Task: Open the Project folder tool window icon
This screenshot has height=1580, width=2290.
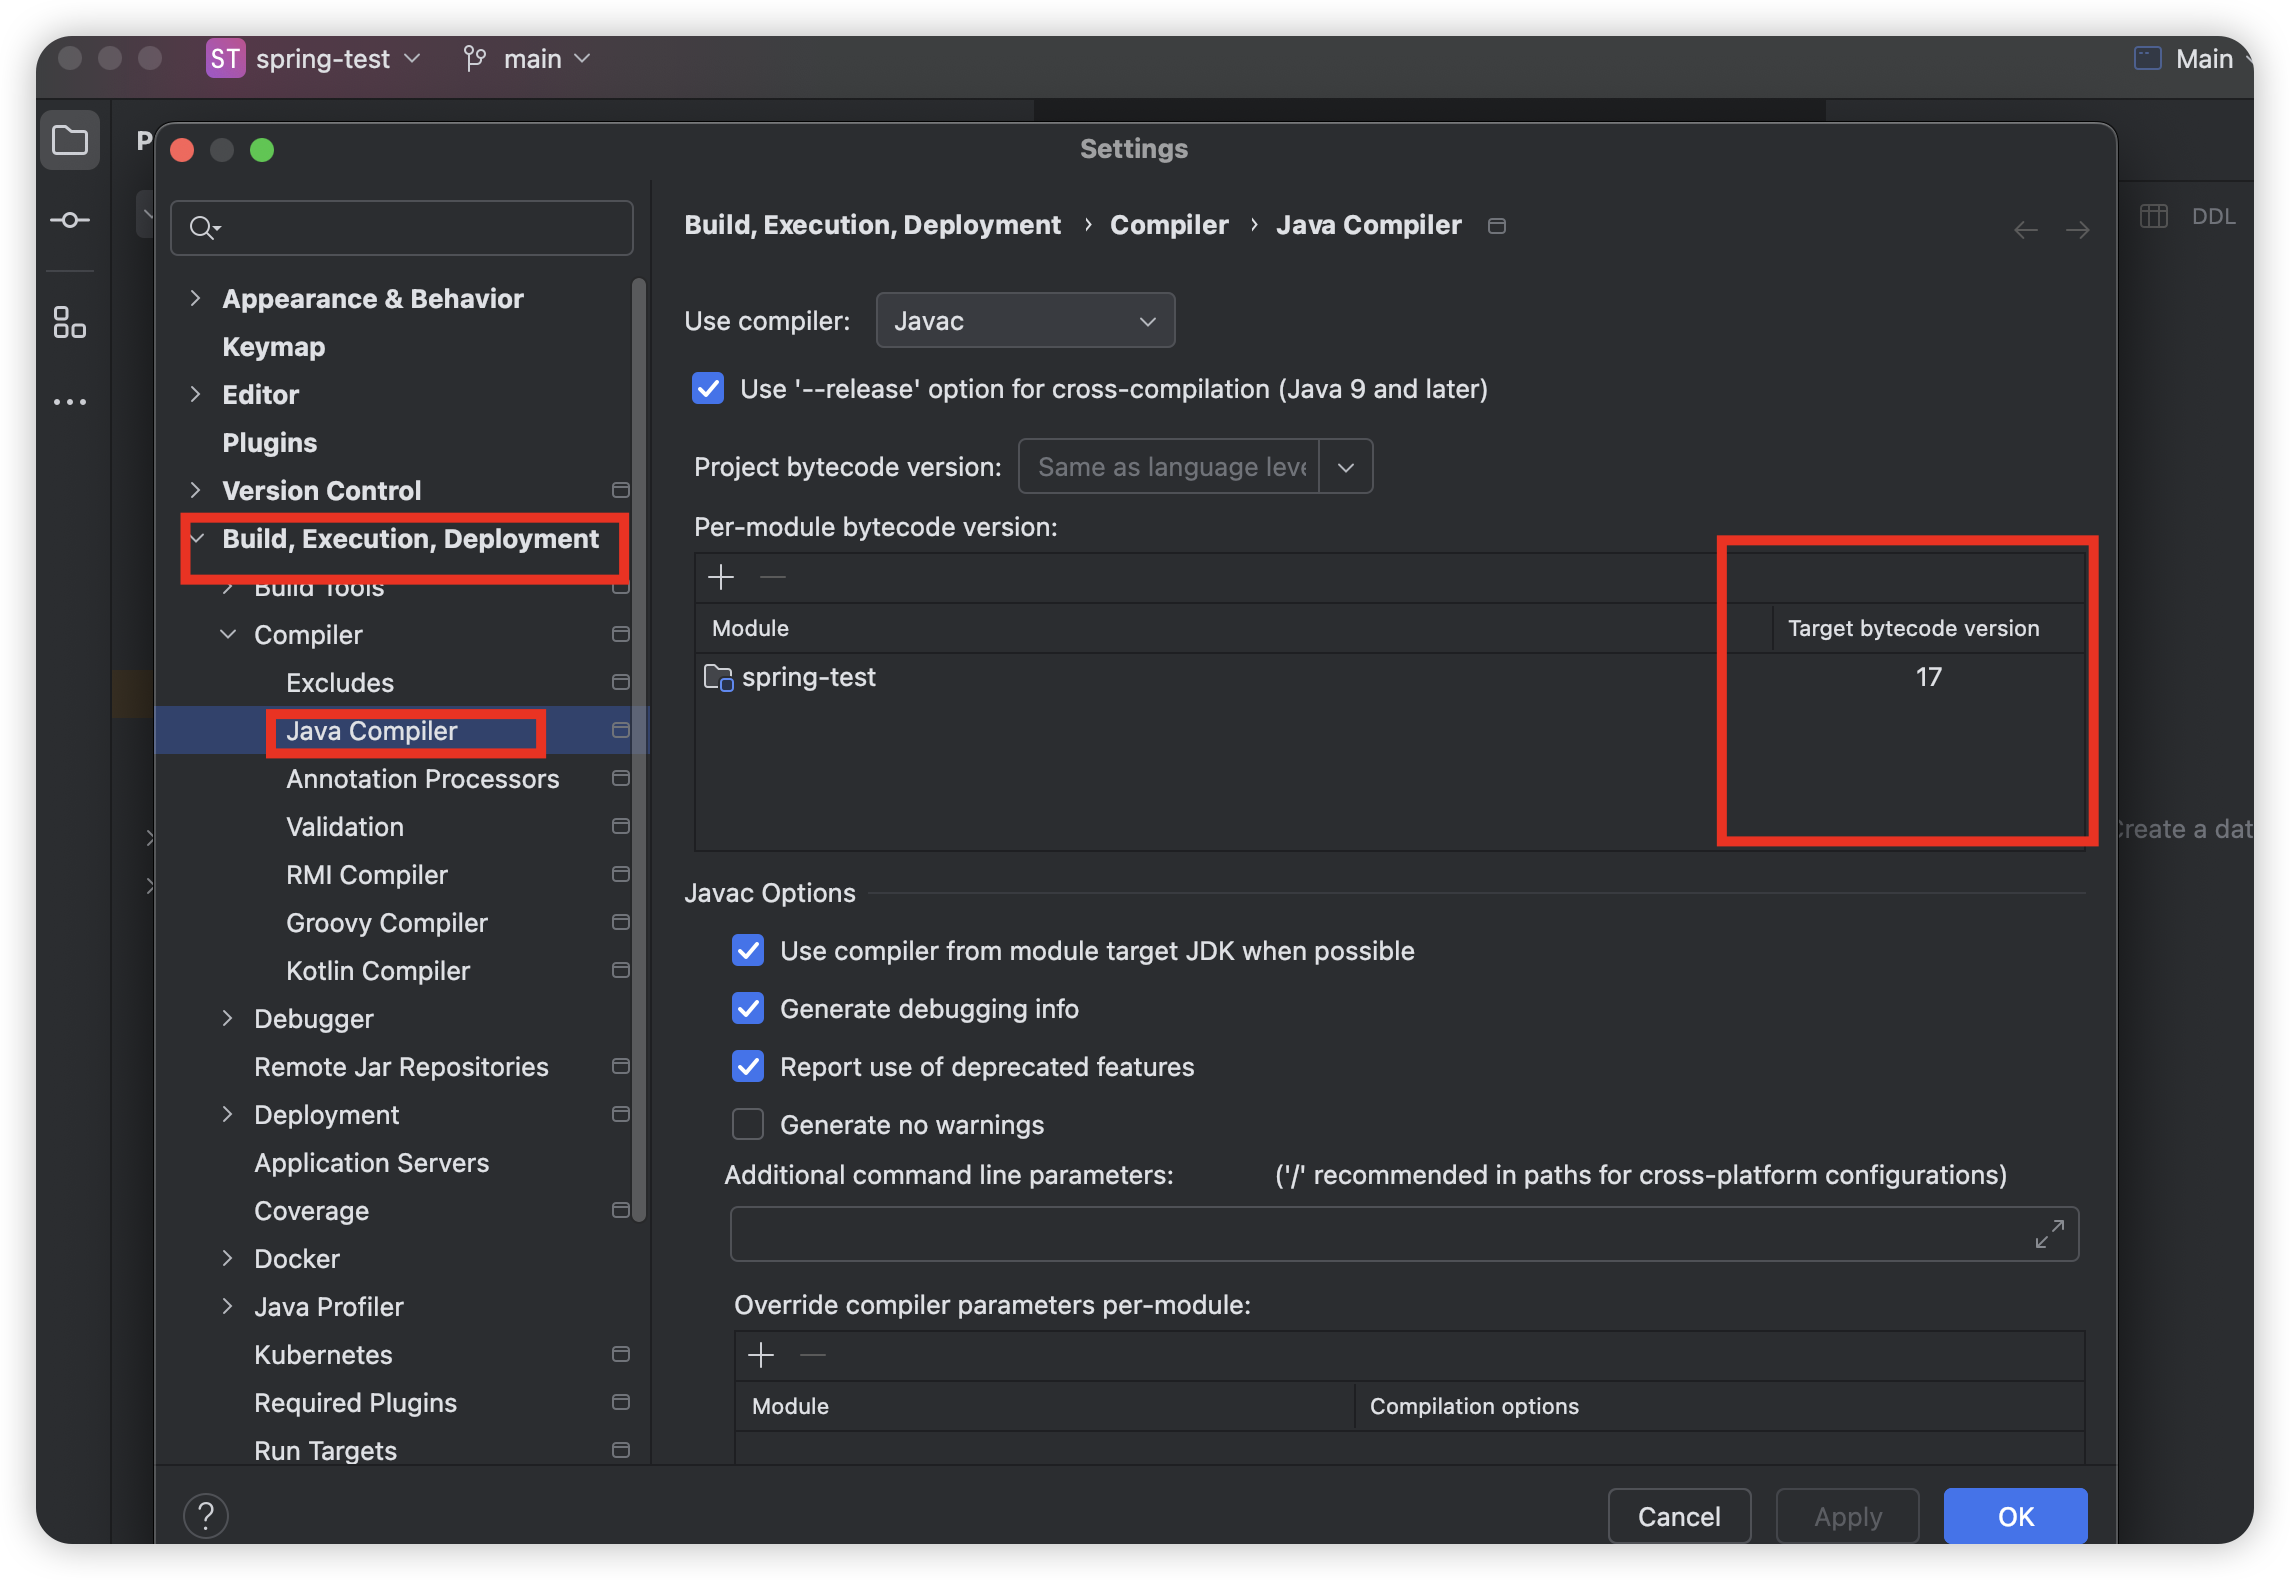Action: coord(70,141)
